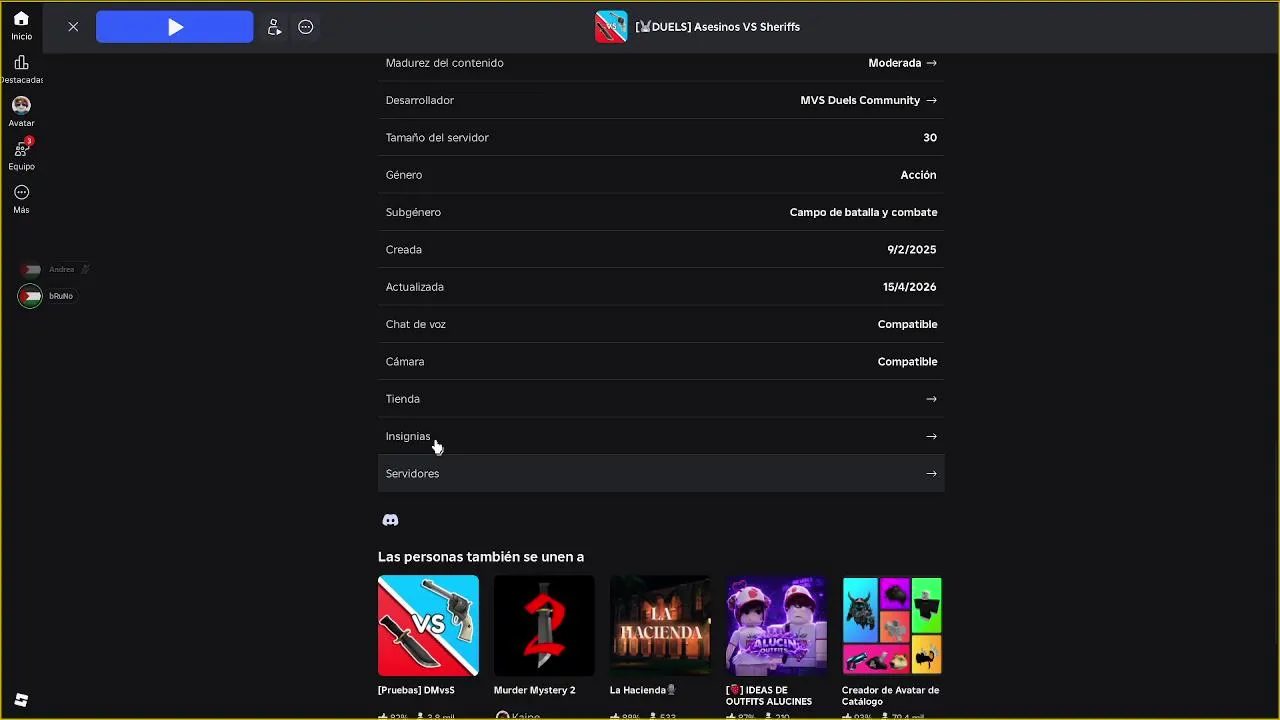Open the more options ellipsis icon
Screen dimensions: 1280x720
click(306, 27)
